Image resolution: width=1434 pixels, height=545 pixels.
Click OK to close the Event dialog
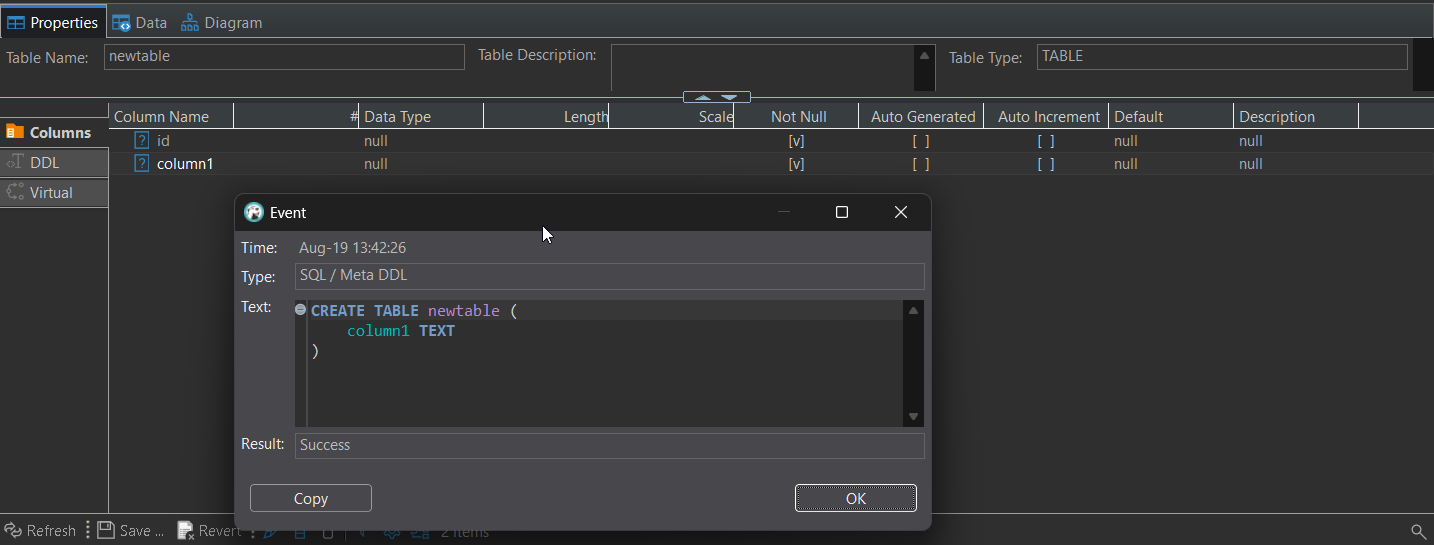[x=856, y=498]
